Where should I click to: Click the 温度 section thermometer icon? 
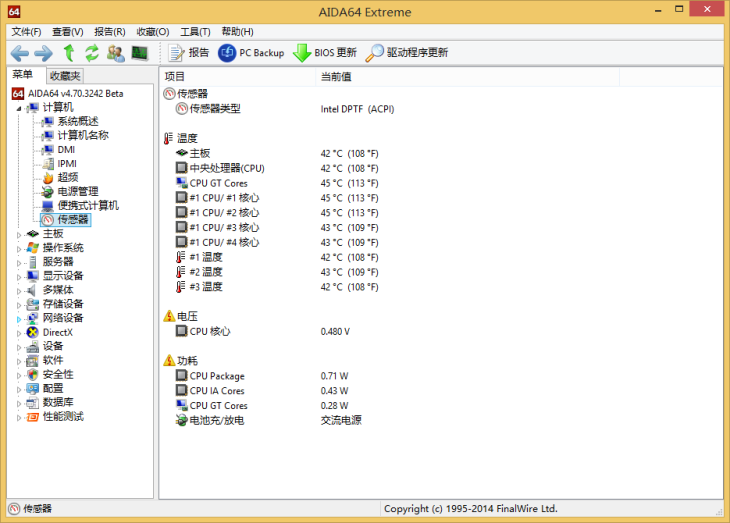pos(169,138)
